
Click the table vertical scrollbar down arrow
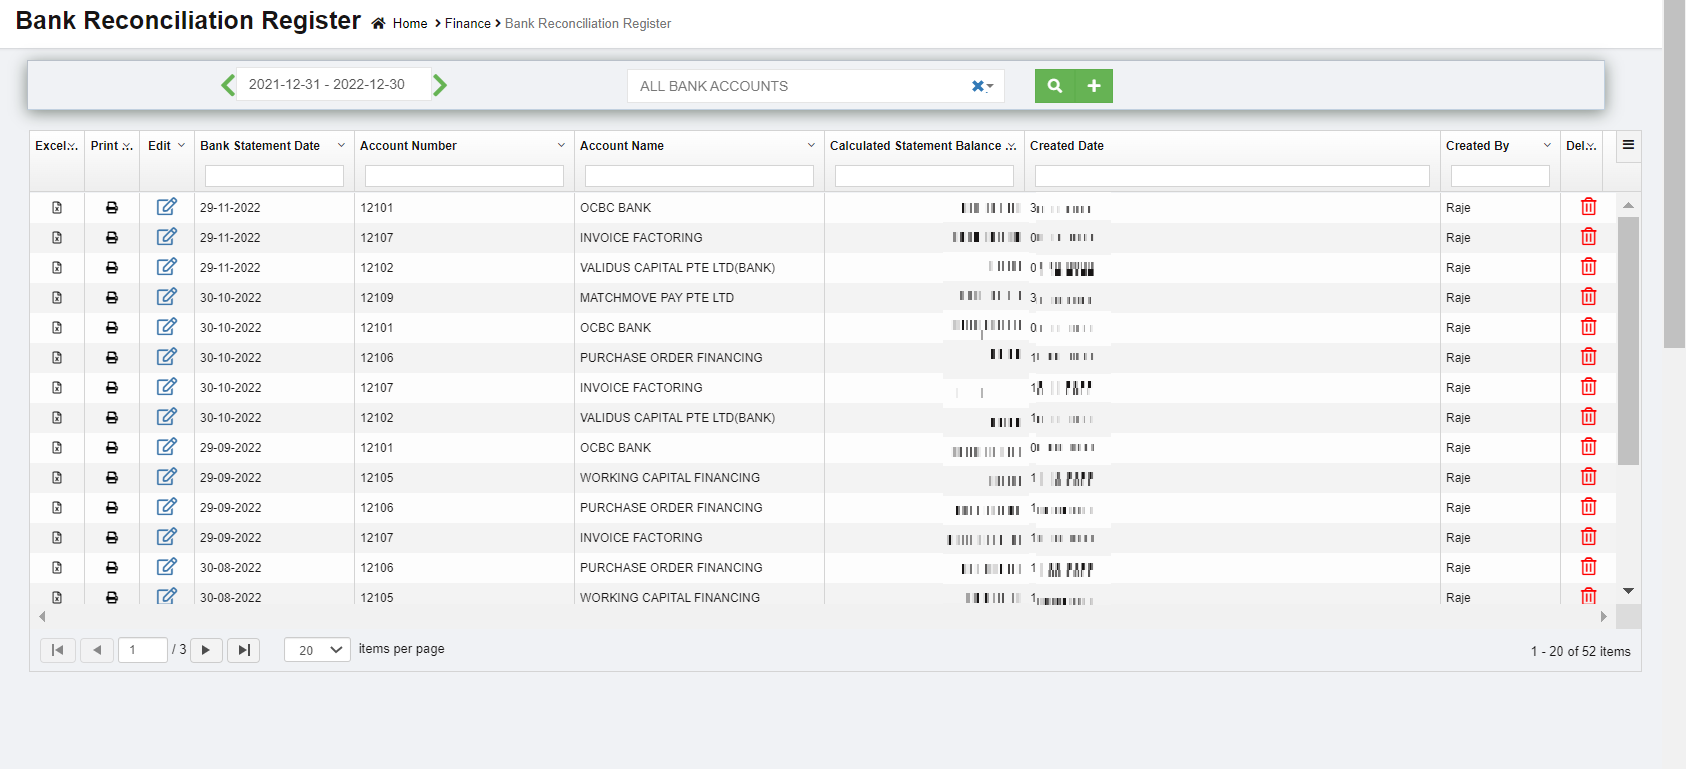pyautogui.click(x=1628, y=591)
